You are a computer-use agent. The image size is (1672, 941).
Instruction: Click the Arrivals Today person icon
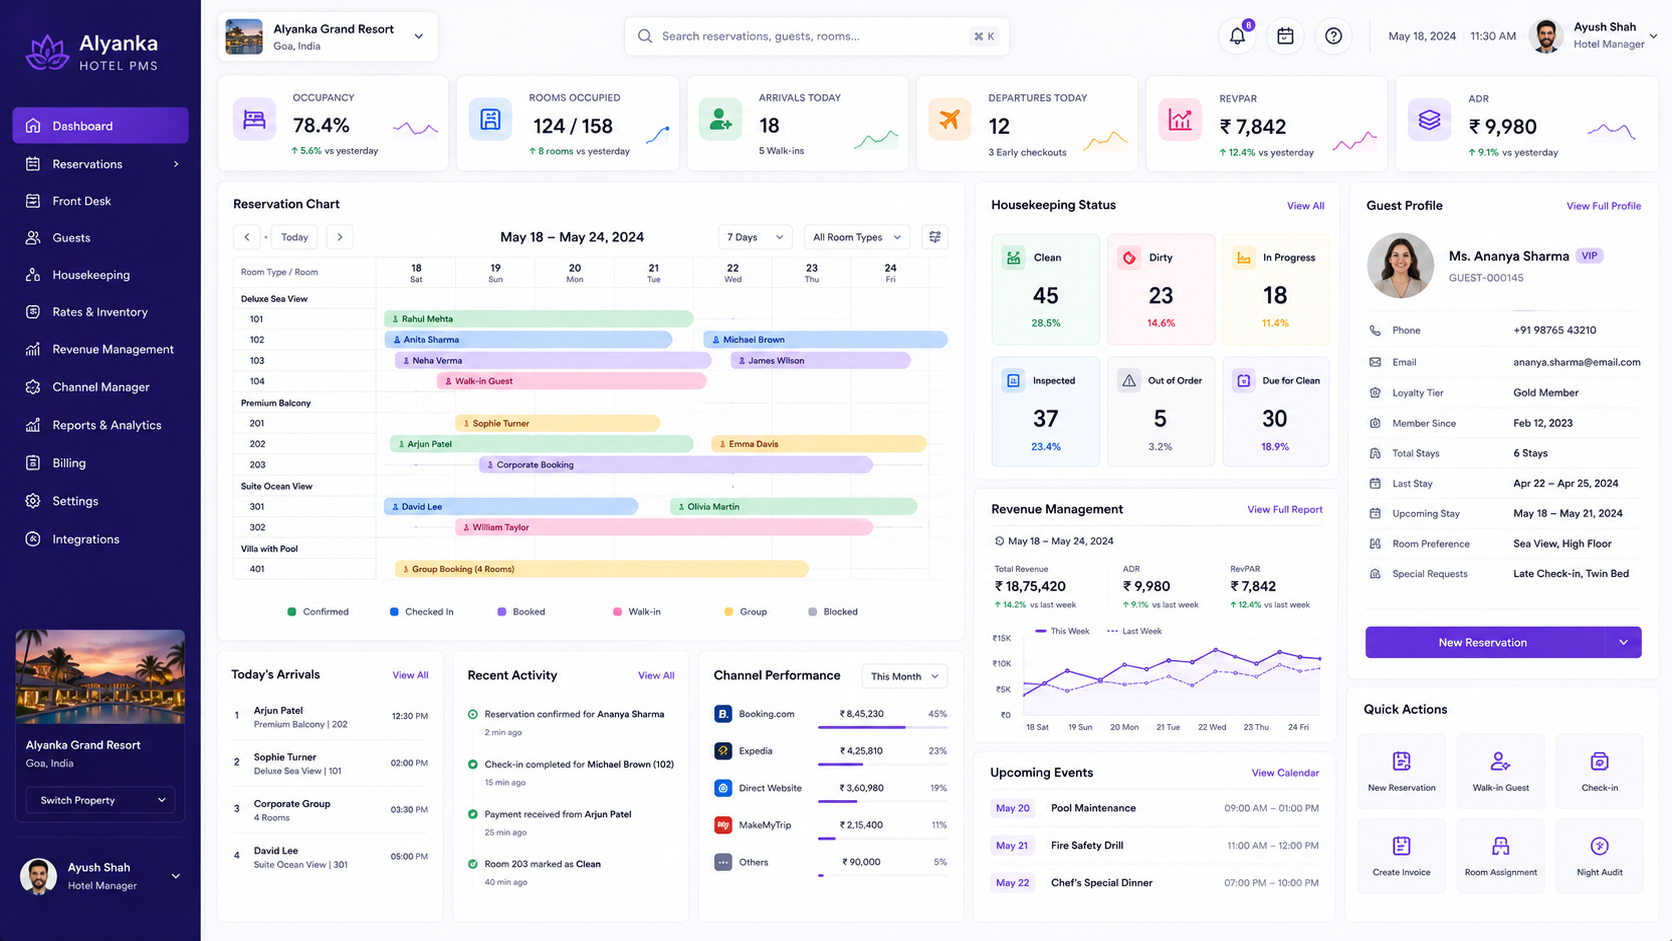point(720,120)
